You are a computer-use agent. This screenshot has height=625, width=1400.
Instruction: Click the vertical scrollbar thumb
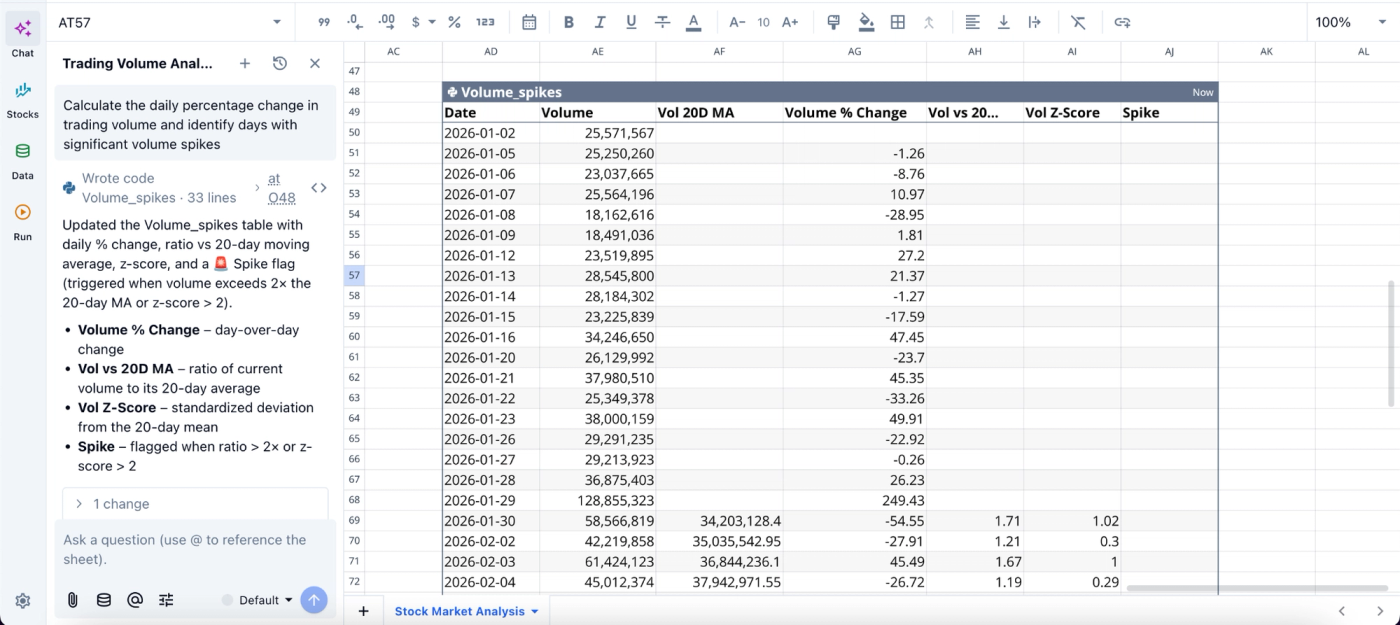(1392, 344)
